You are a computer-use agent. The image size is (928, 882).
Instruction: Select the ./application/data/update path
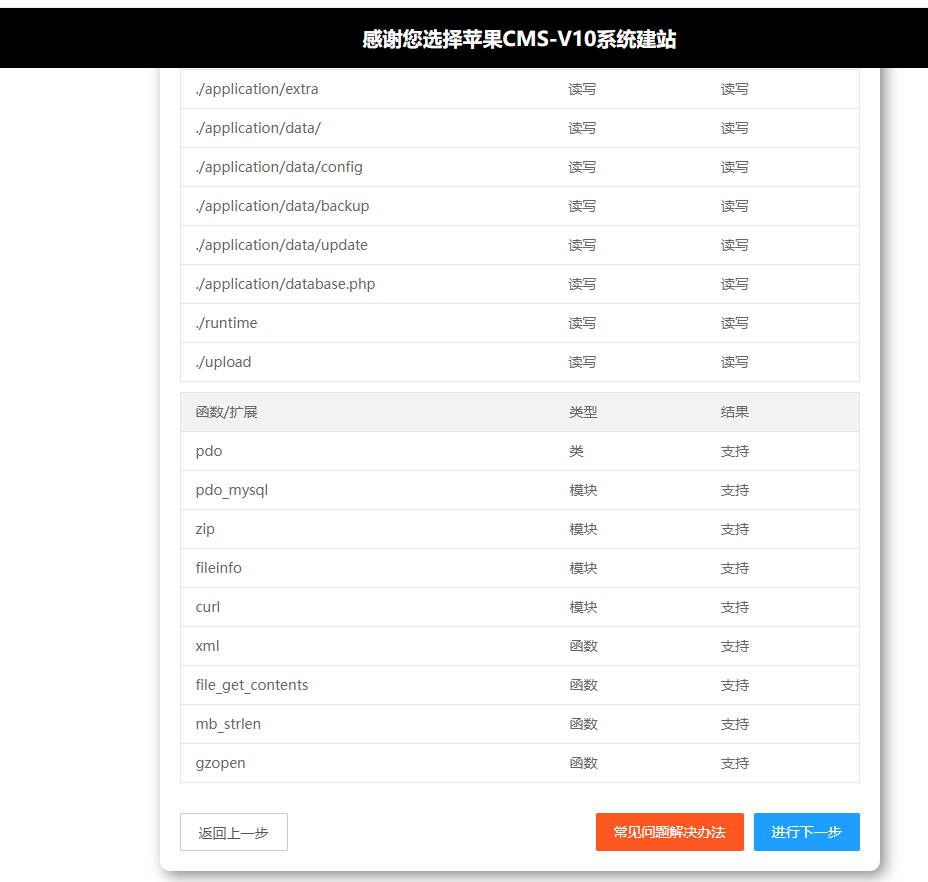tap(282, 246)
